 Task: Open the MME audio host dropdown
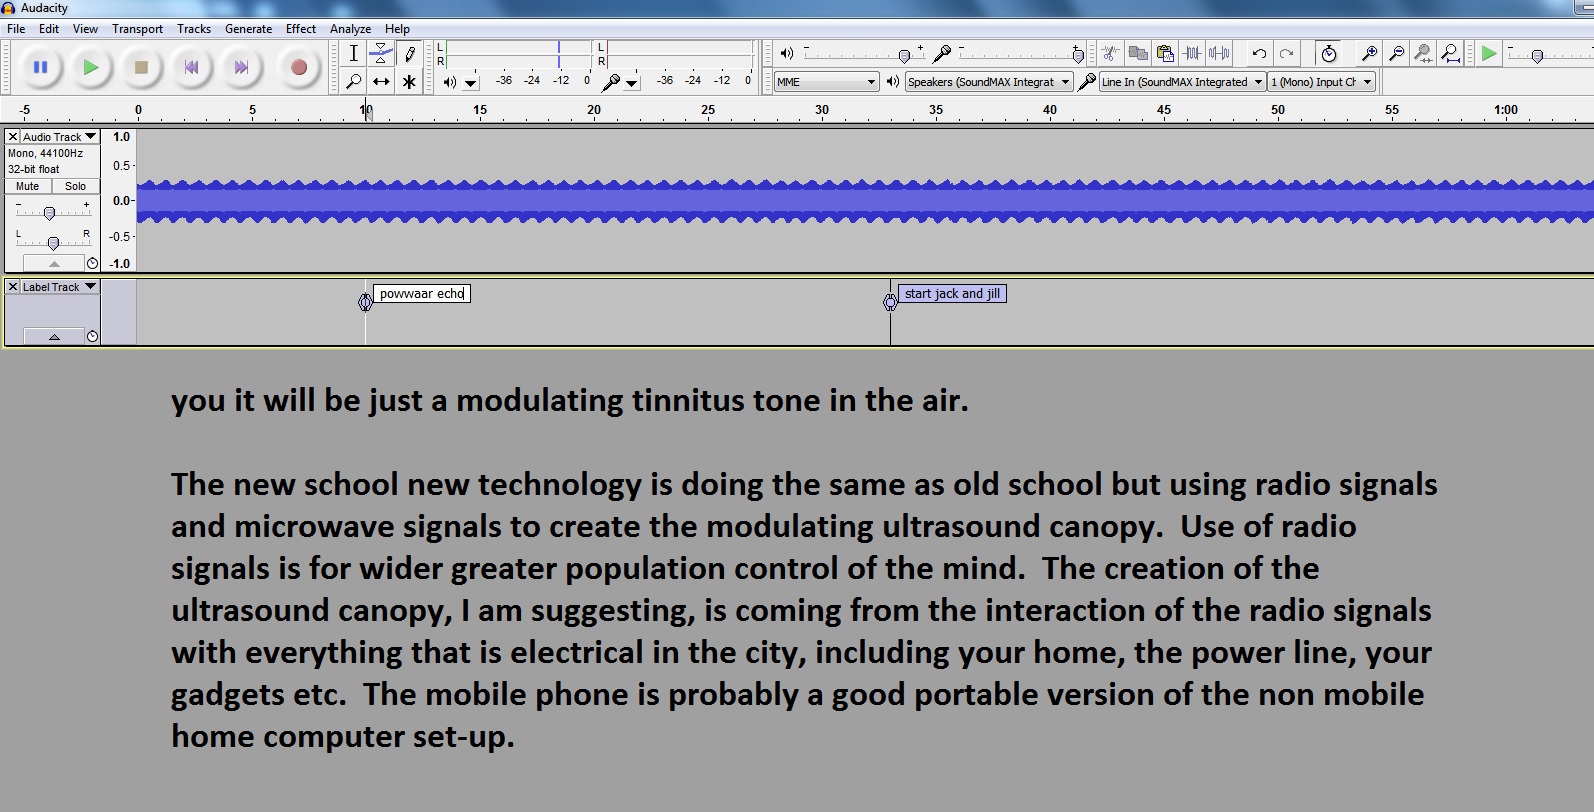(826, 82)
